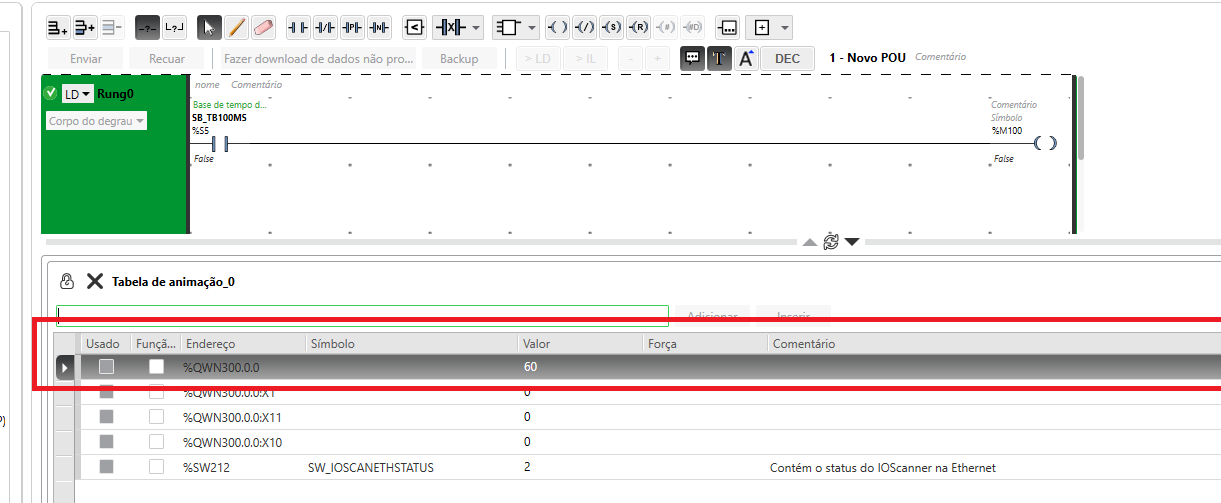
Task: Insert a reset (R) coil
Action: [x=640, y=27]
